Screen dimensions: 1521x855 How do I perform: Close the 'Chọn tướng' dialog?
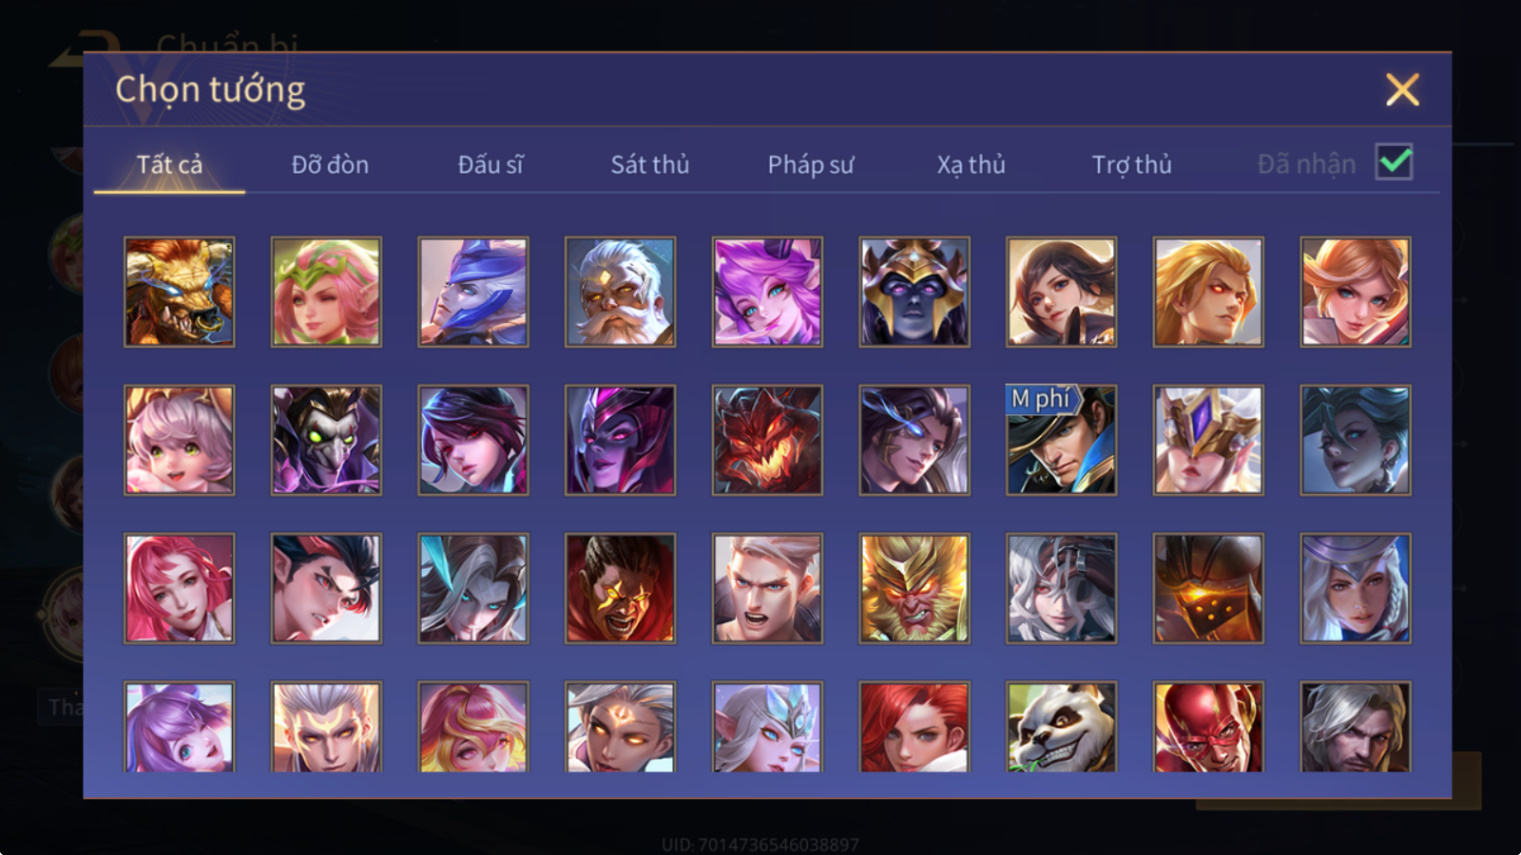click(x=1402, y=90)
